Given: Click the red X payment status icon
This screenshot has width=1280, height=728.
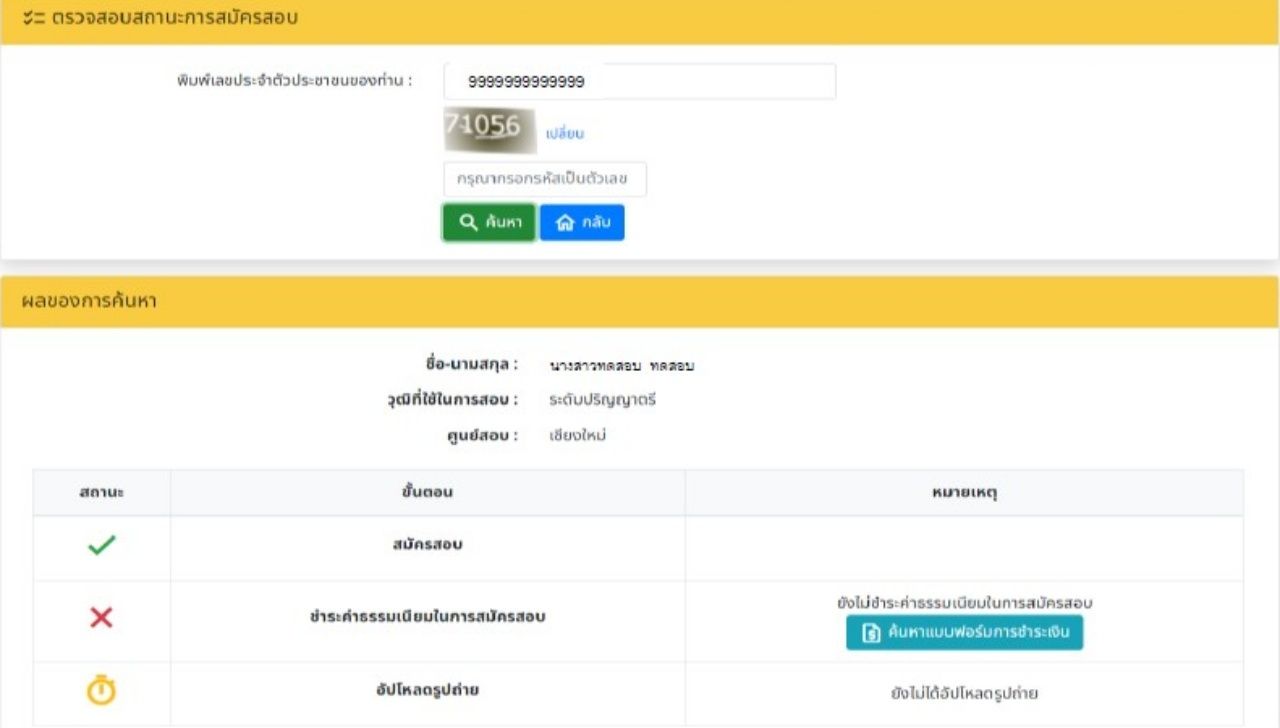Looking at the screenshot, I should point(101,618).
